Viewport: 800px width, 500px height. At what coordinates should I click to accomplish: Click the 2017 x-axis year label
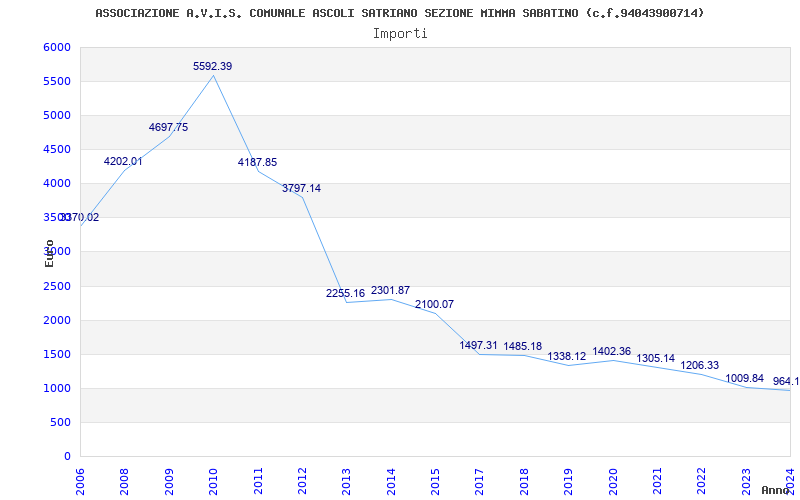pos(479,481)
